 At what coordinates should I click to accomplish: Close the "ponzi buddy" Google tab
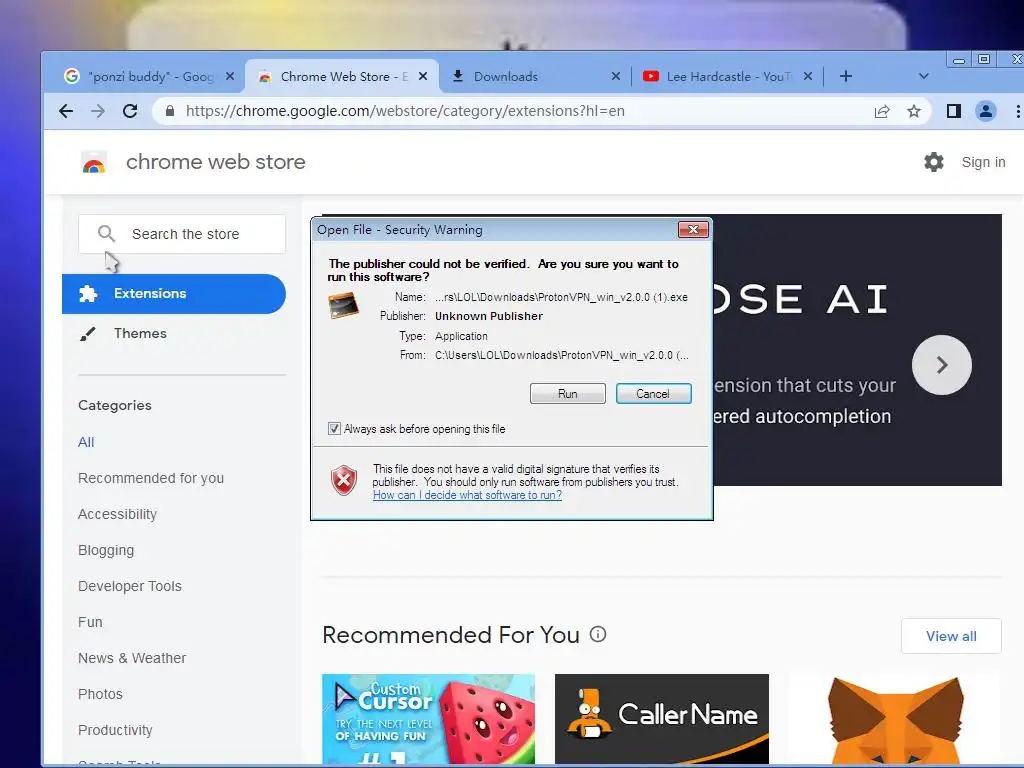tap(230, 76)
